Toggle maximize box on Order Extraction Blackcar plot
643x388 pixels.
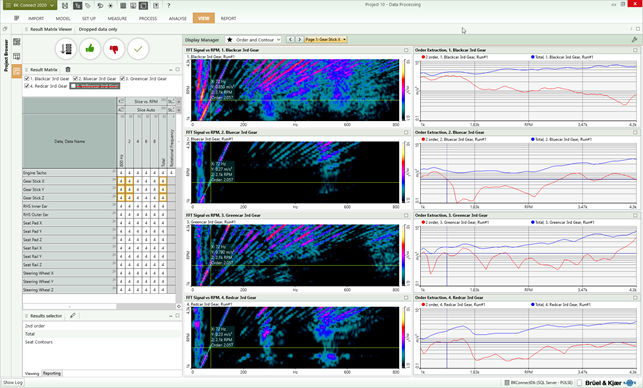[x=635, y=50]
